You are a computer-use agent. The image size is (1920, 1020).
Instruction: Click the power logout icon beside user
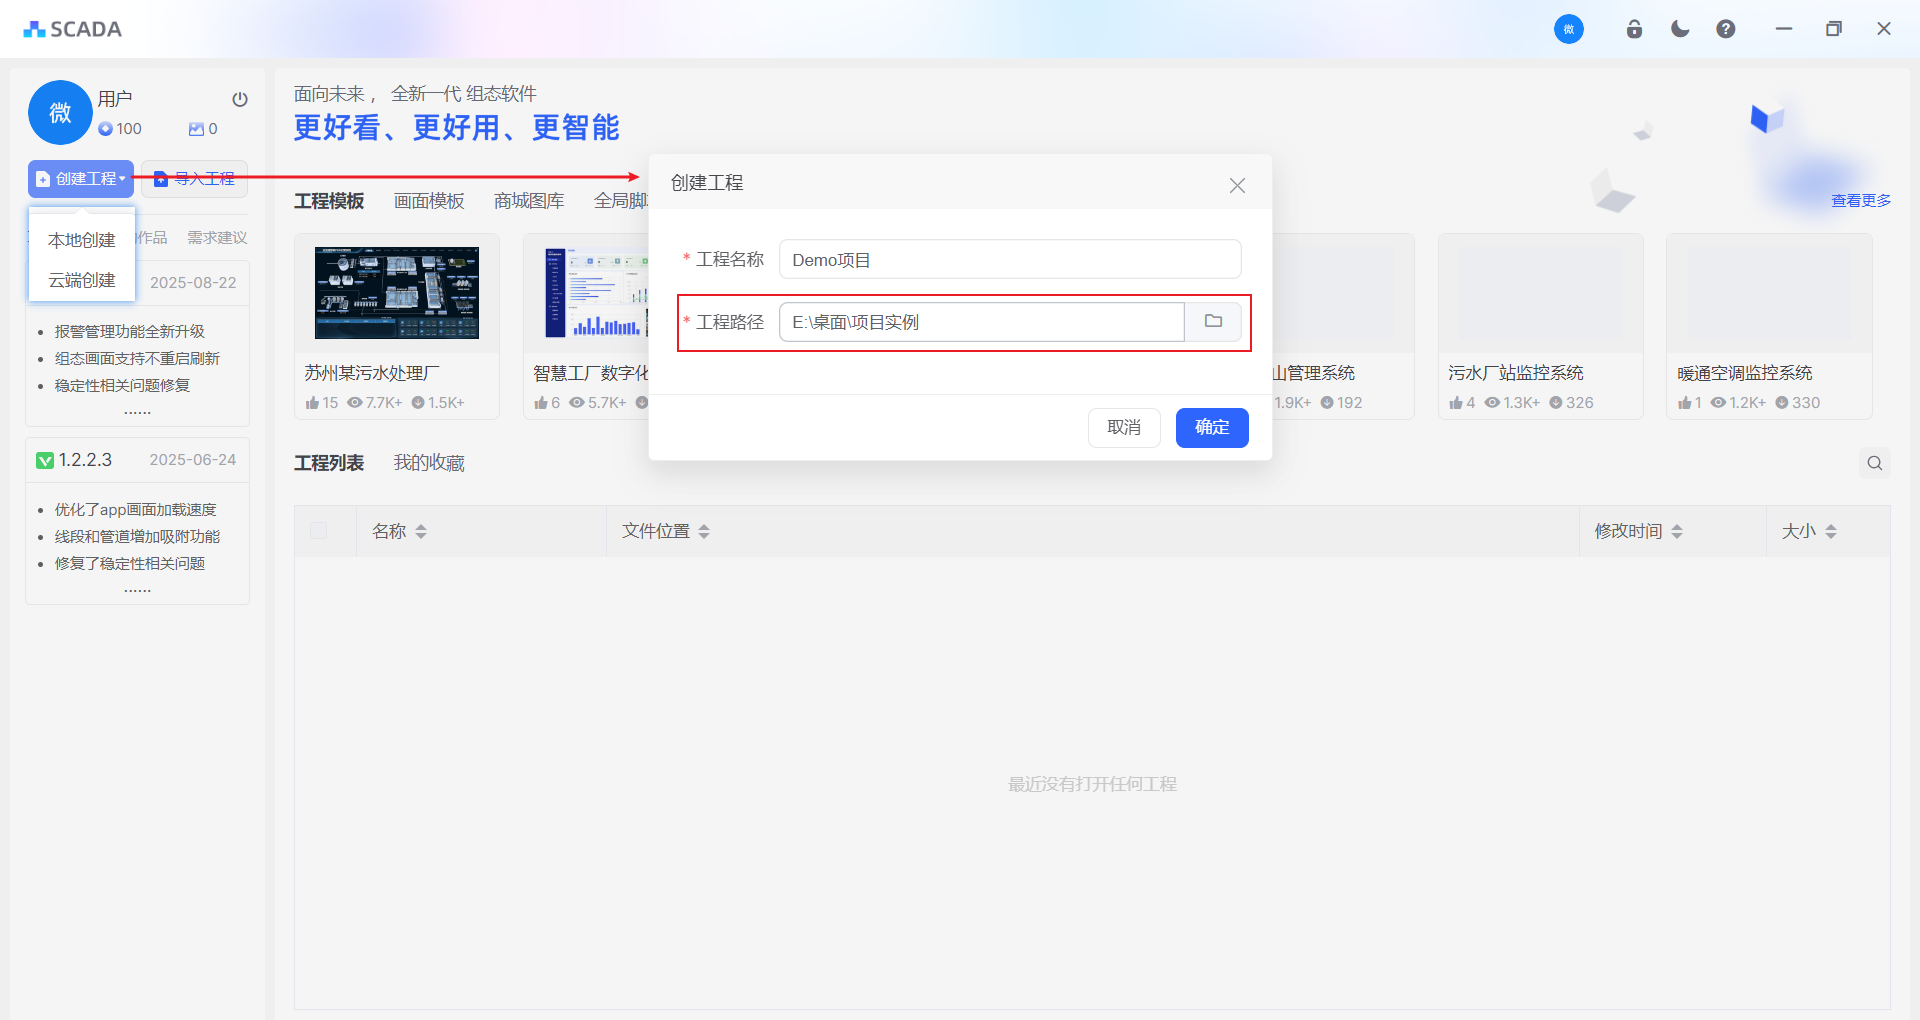(240, 99)
